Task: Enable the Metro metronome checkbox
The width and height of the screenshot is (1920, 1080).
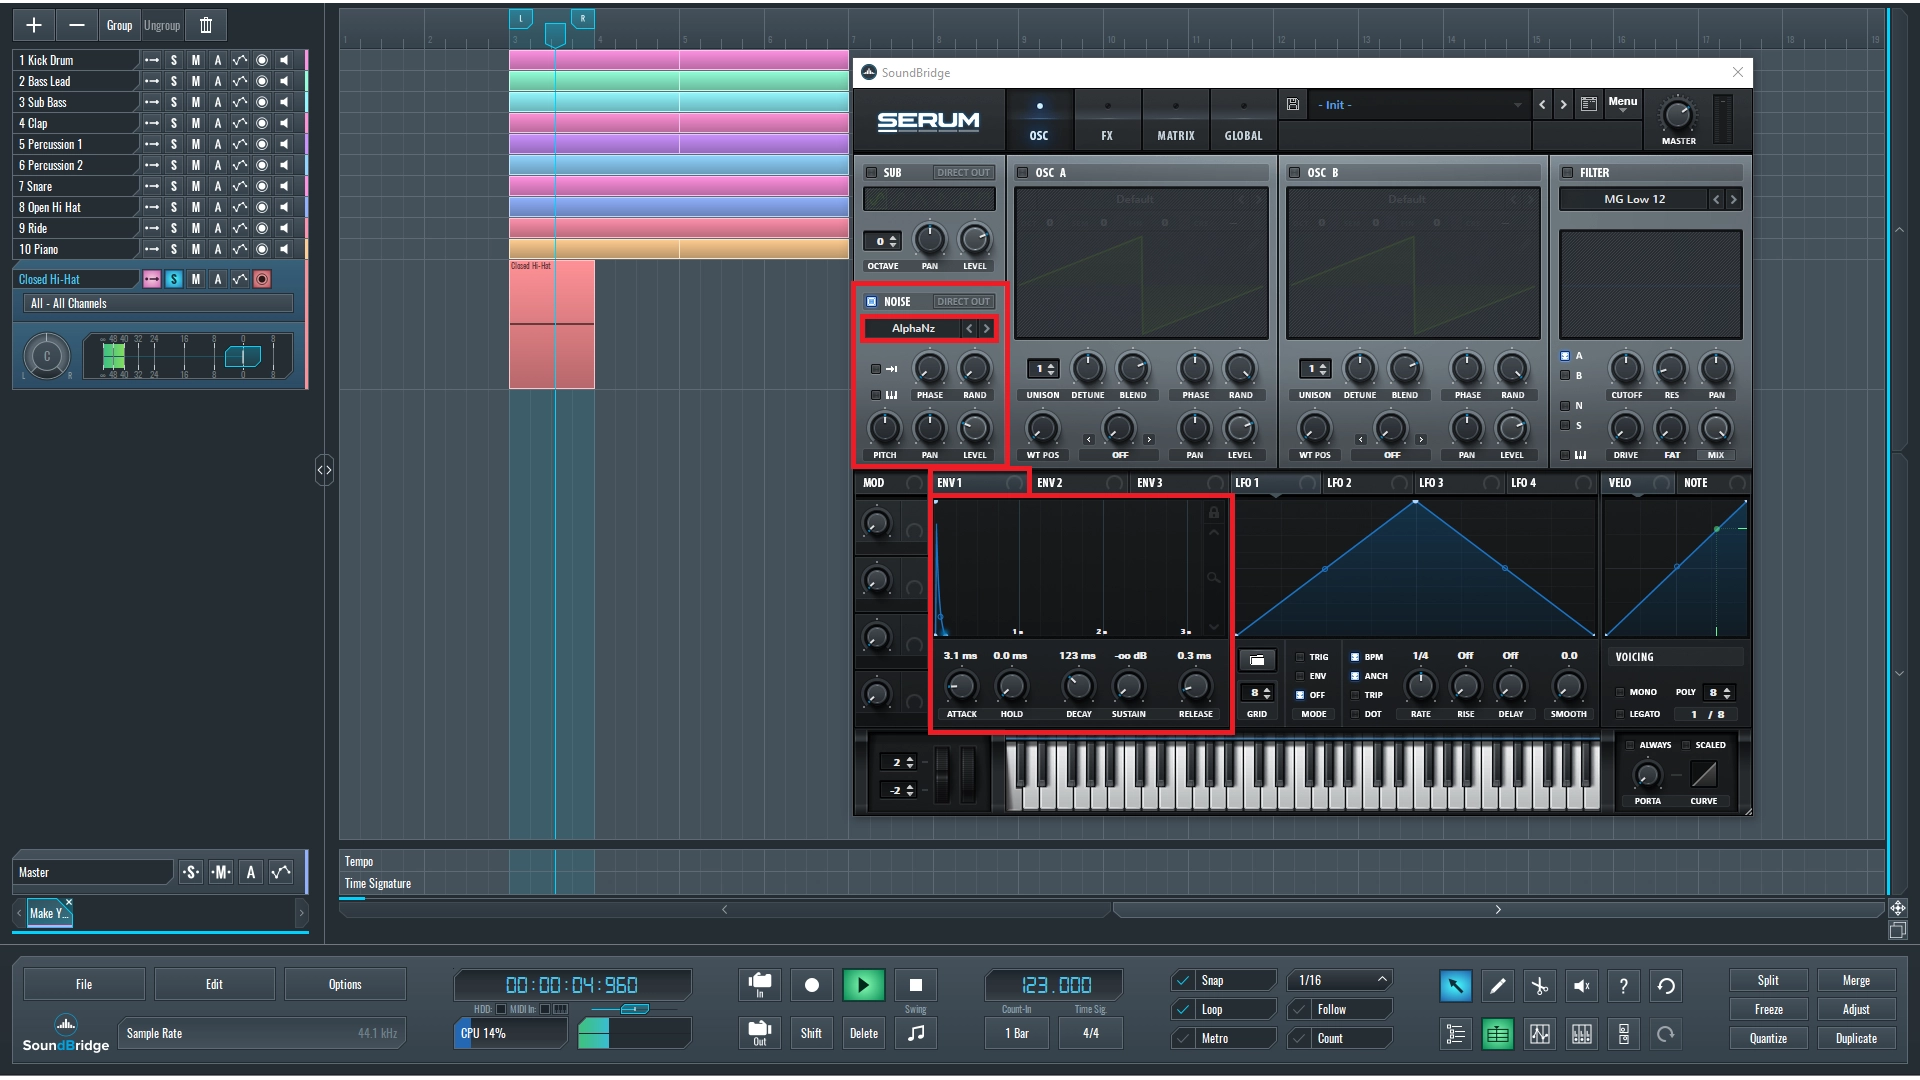Action: coord(1184,1039)
